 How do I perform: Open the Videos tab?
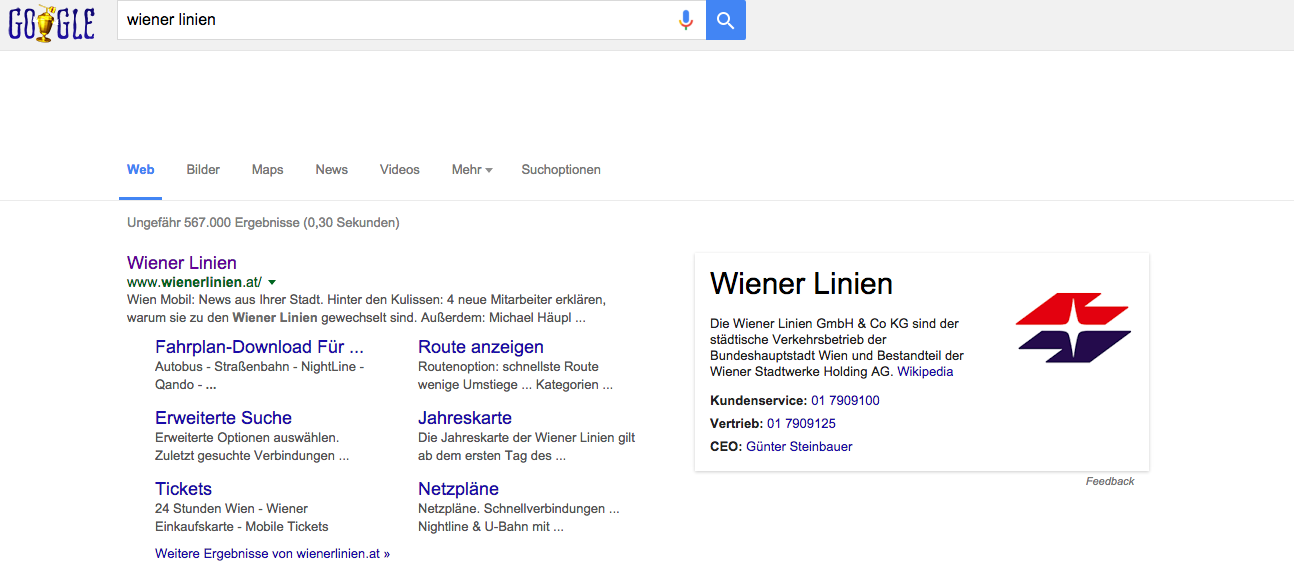point(400,170)
